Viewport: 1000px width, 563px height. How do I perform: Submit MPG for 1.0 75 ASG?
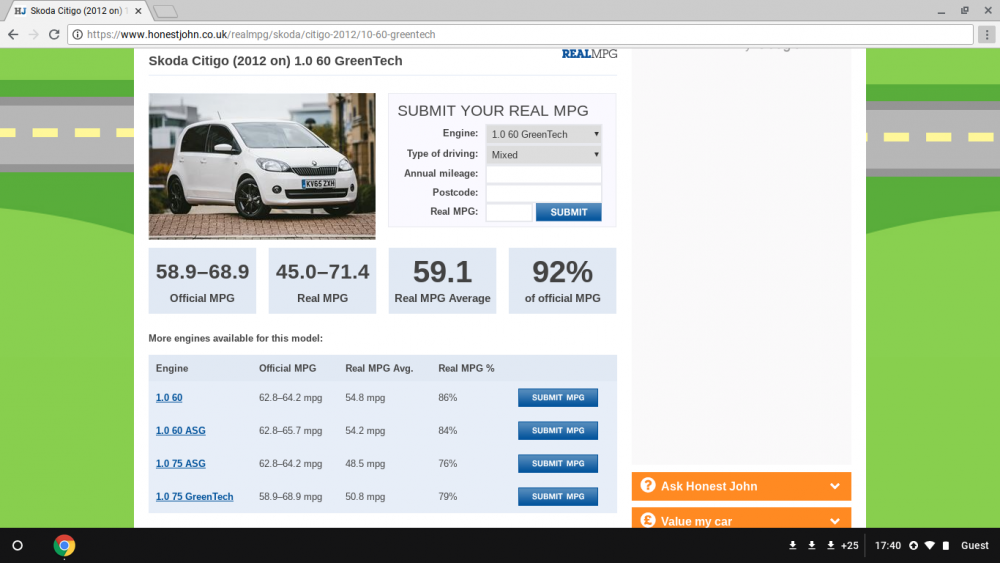(557, 464)
